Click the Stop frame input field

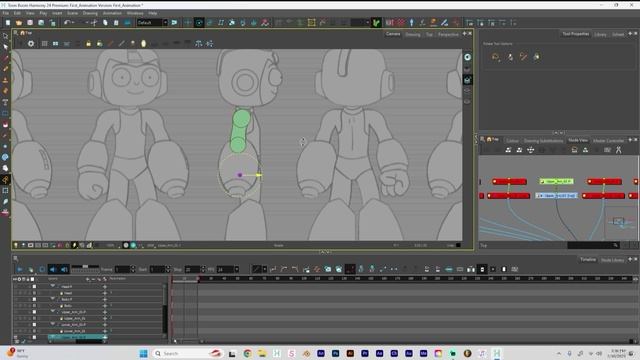[x=192, y=269]
